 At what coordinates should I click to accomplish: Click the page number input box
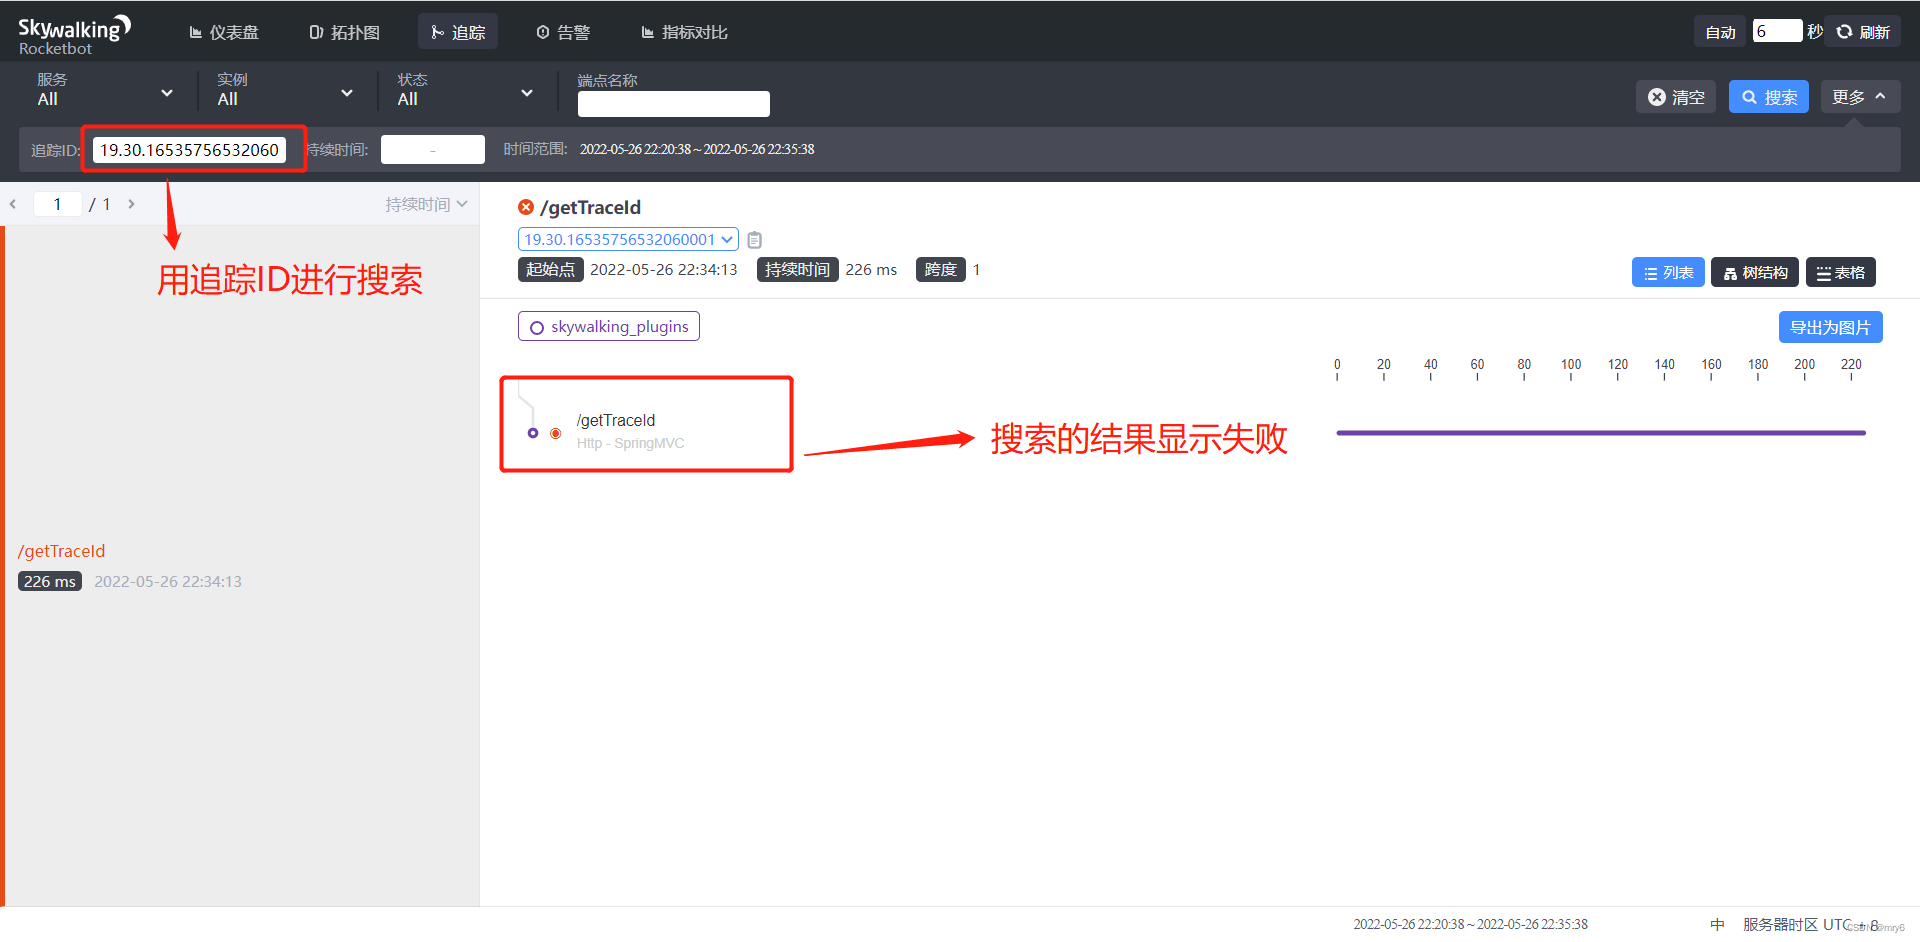[58, 204]
